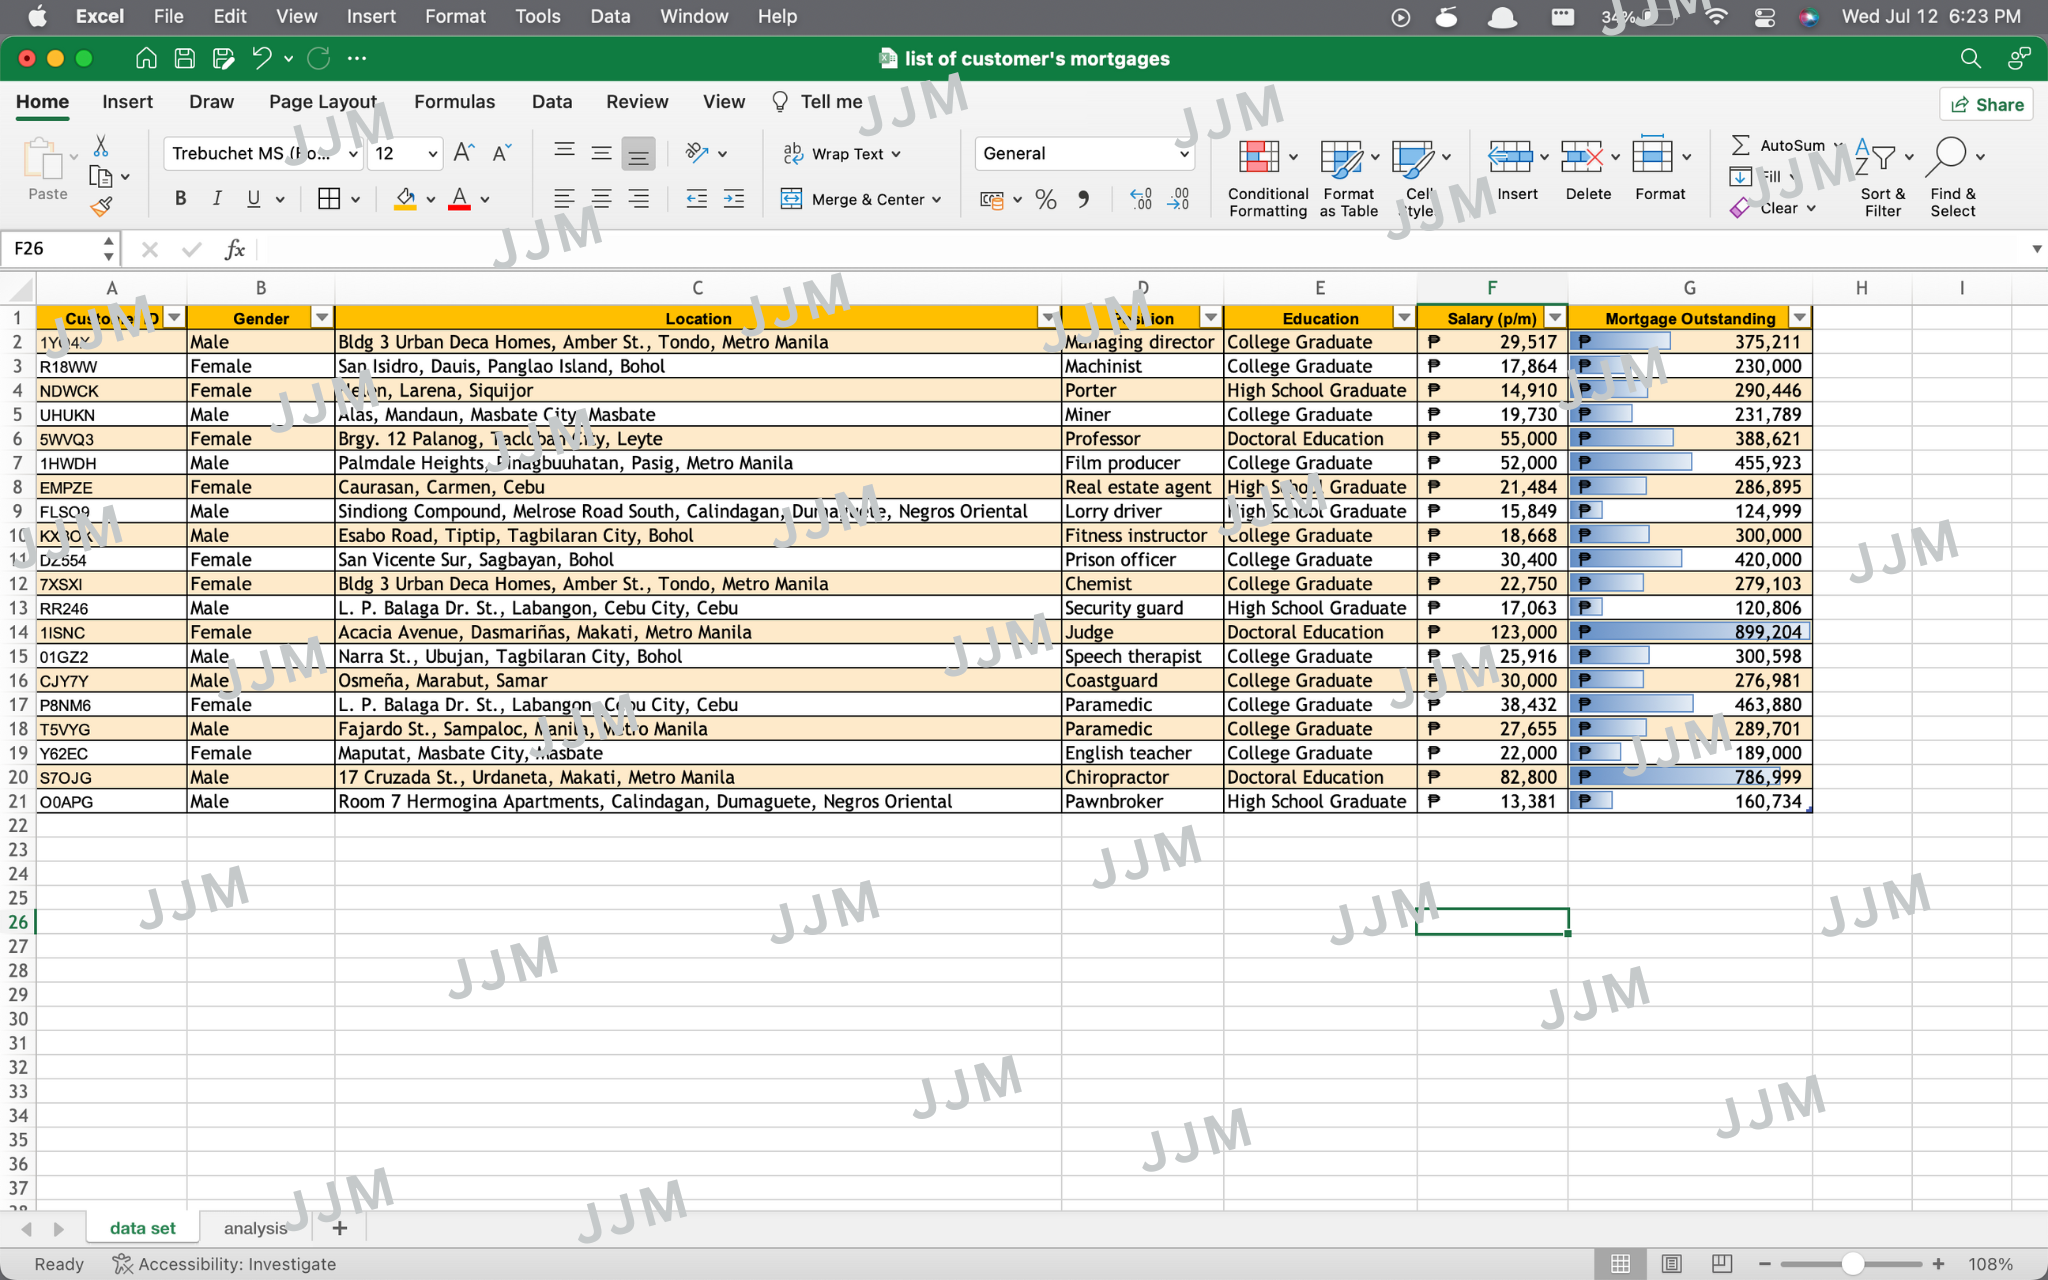The height and width of the screenshot is (1280, 2048).
Task: Click the Save icon in title bar
Action: coord(184,58)
